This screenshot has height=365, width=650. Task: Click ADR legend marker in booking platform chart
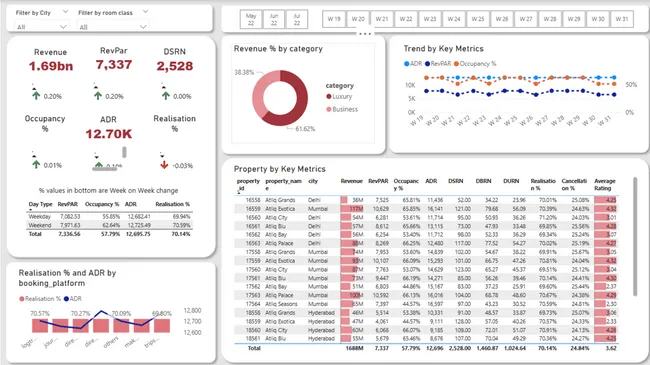(x=66, y=299)
